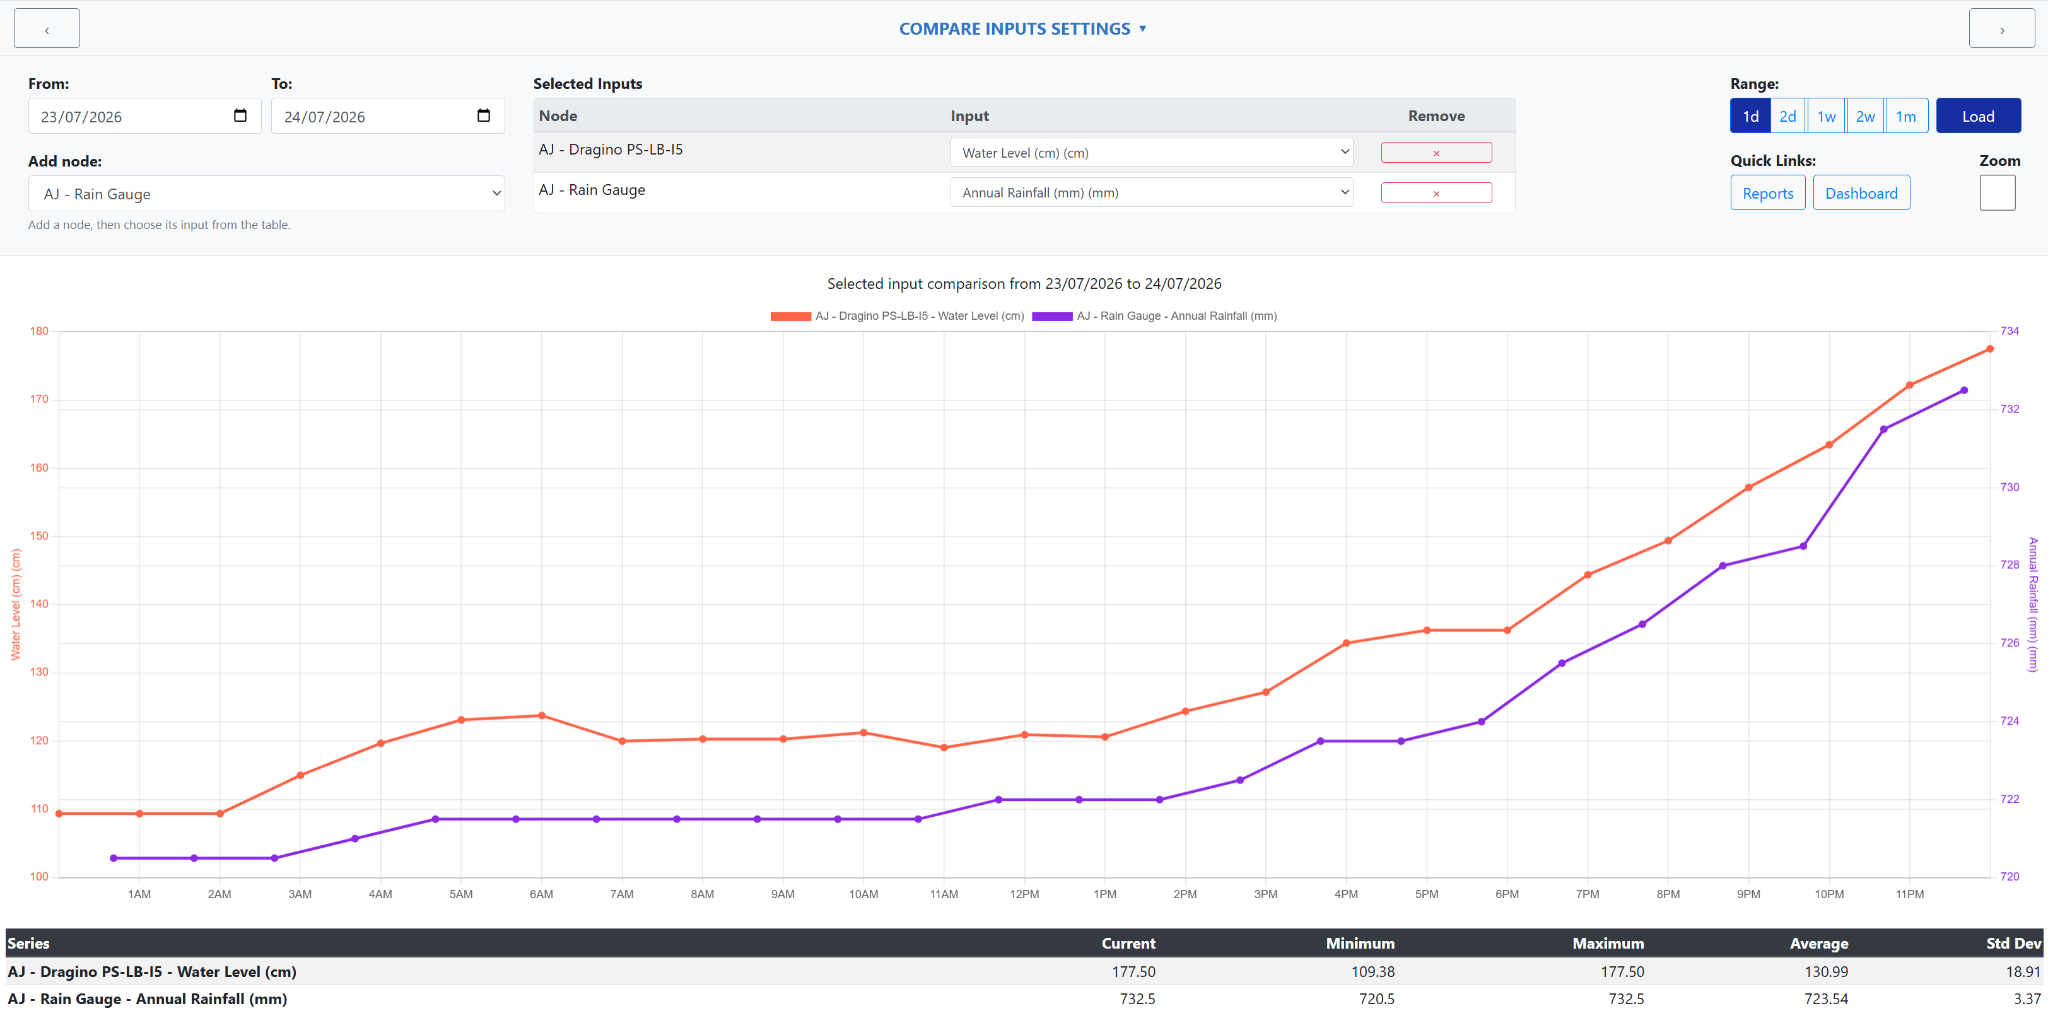Go to next period with right arrow
This screenshot has height=1014, width=2048.
[2001, 29]
